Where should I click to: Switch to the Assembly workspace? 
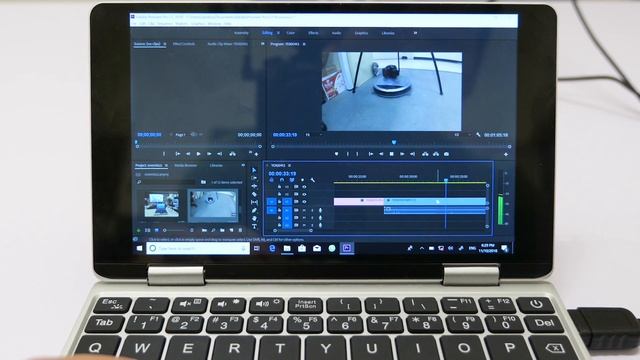[241, 33]
